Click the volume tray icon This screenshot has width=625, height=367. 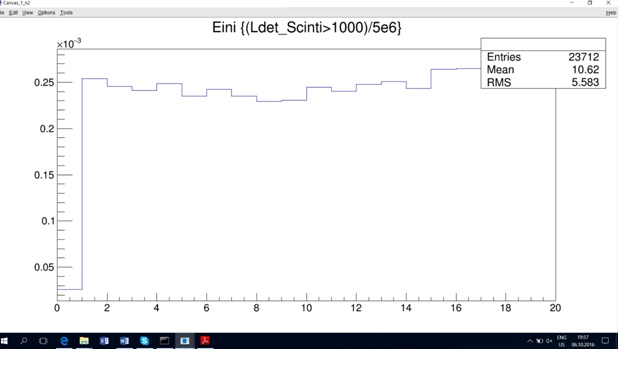pos(549,341)
